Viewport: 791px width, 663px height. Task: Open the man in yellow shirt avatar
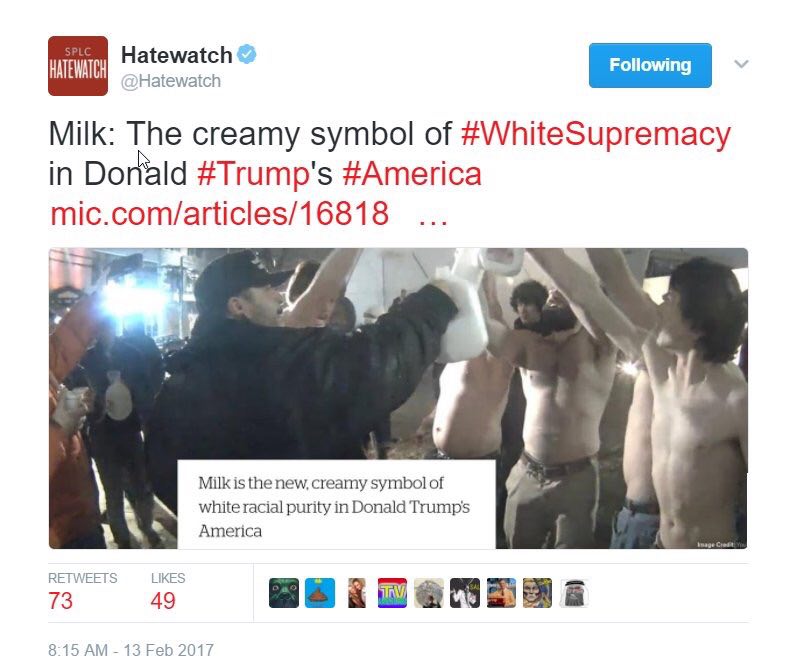pyautogui.click(x=501, y=593)
